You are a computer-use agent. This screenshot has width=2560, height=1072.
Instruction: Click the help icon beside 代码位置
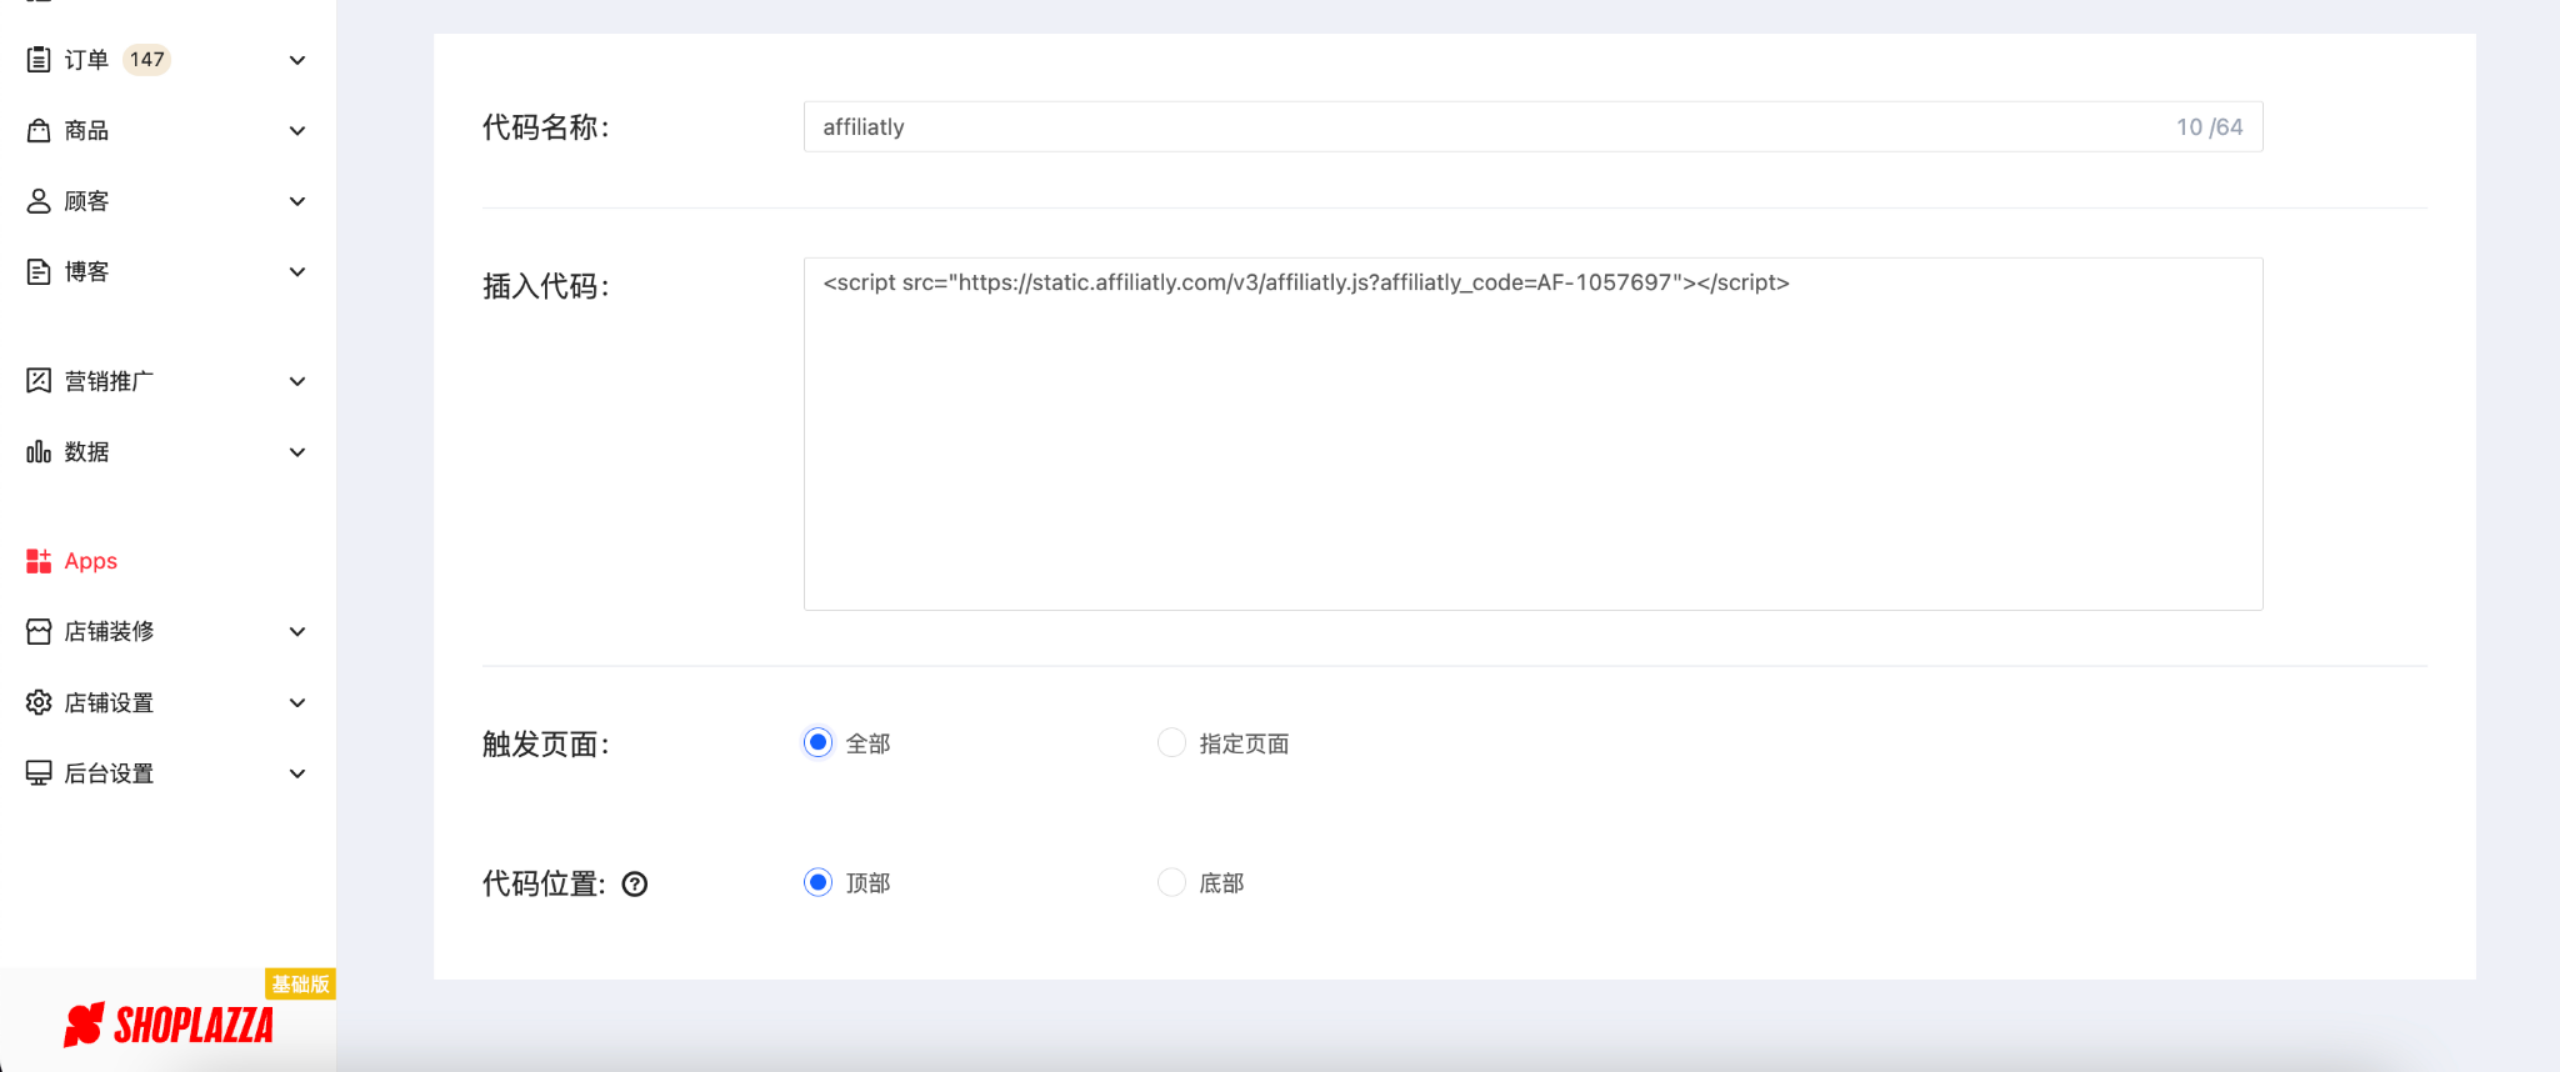(x=635, y=884)
